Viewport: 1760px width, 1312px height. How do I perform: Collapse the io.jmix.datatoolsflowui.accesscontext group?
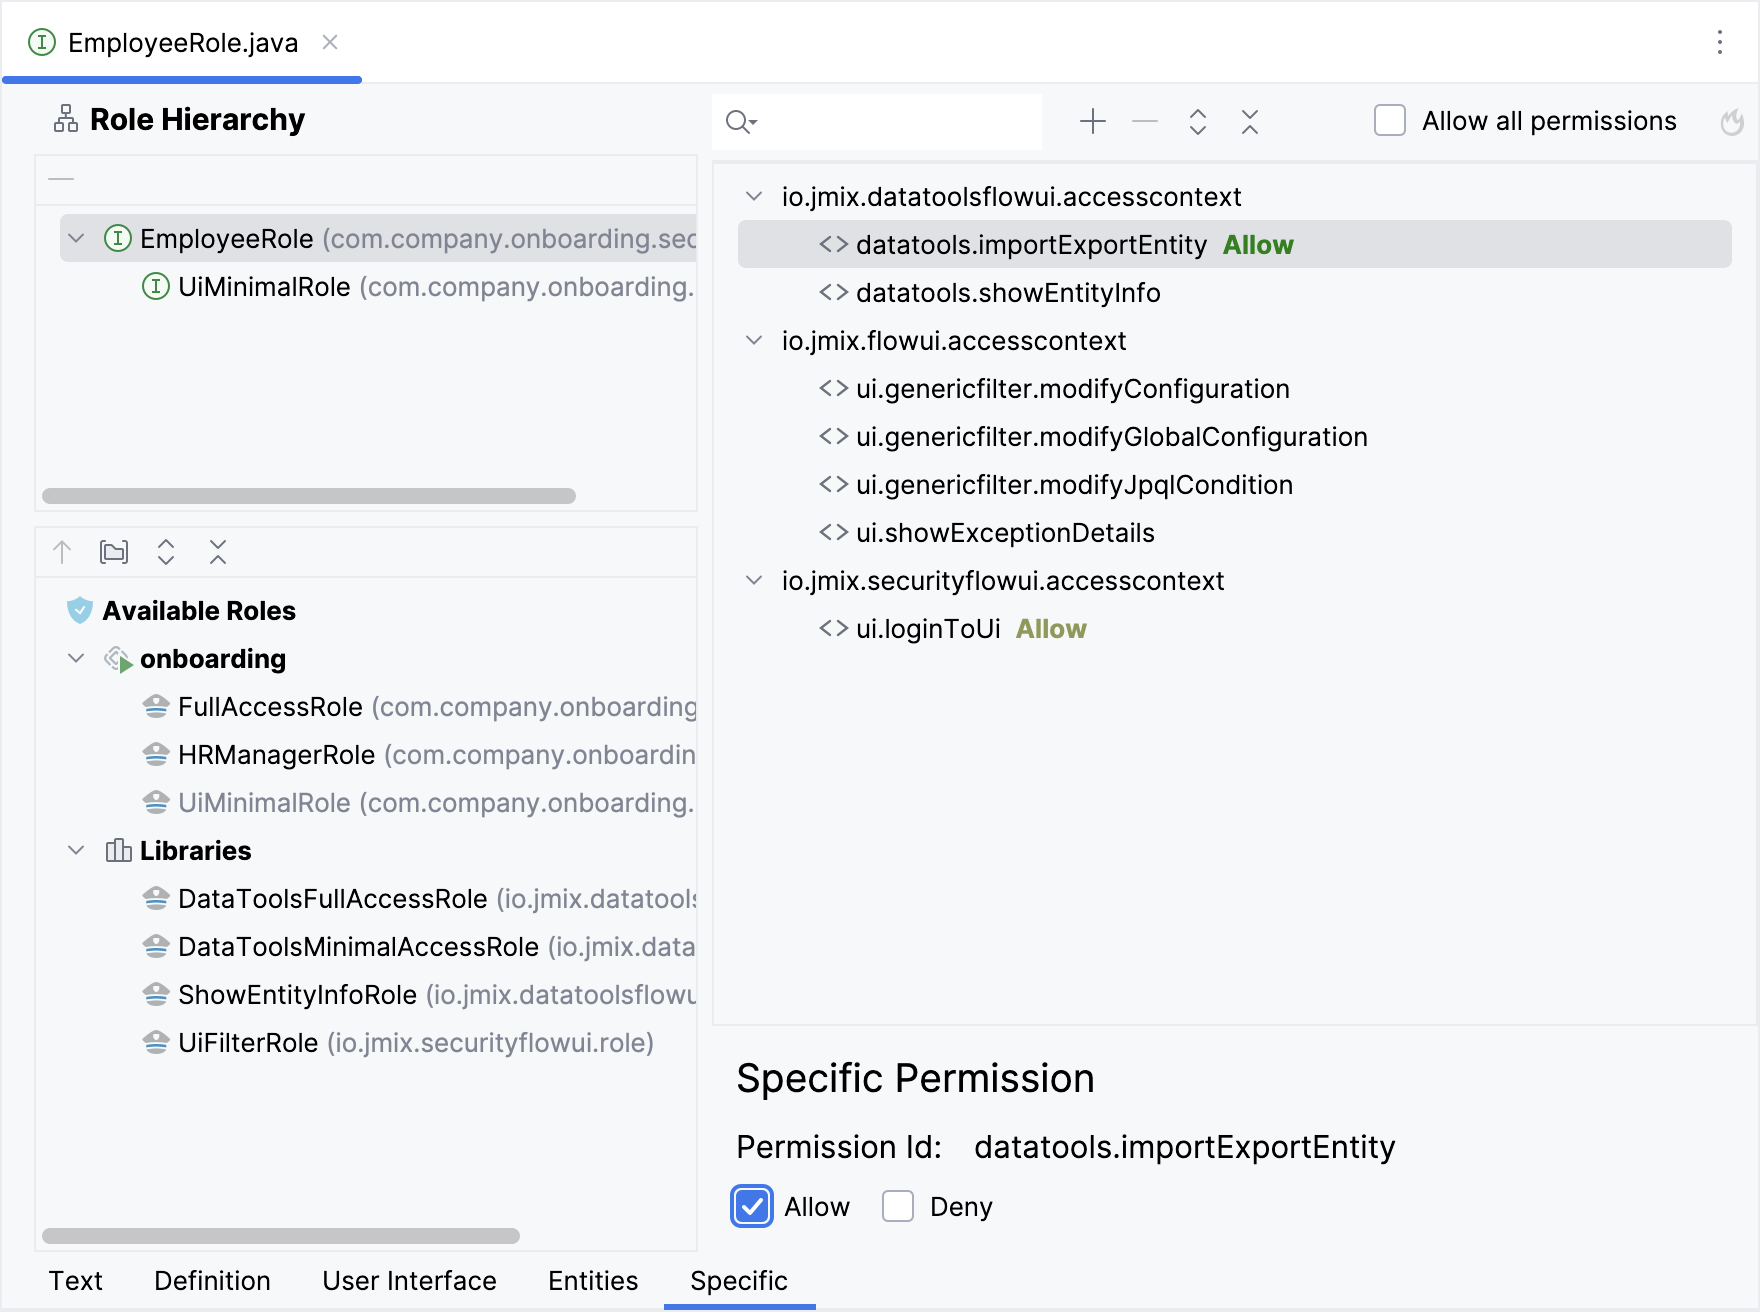tap(754, 197)
